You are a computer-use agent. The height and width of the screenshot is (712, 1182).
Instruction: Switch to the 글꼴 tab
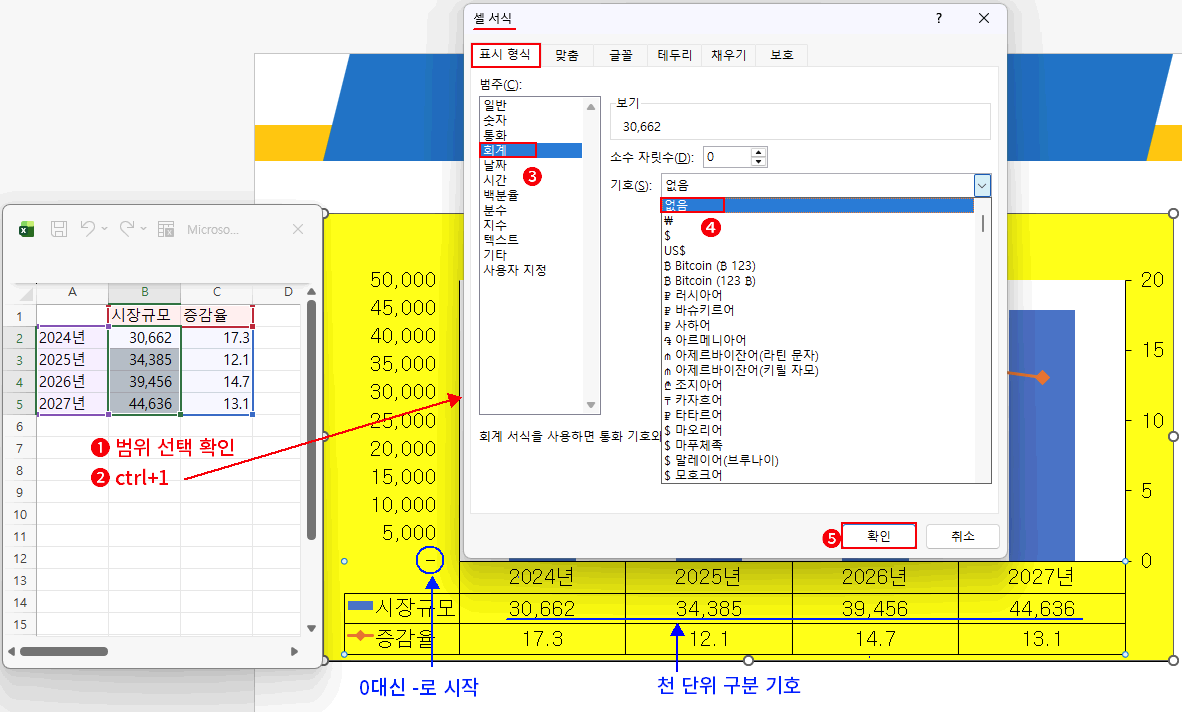click(x=620, y=55)
